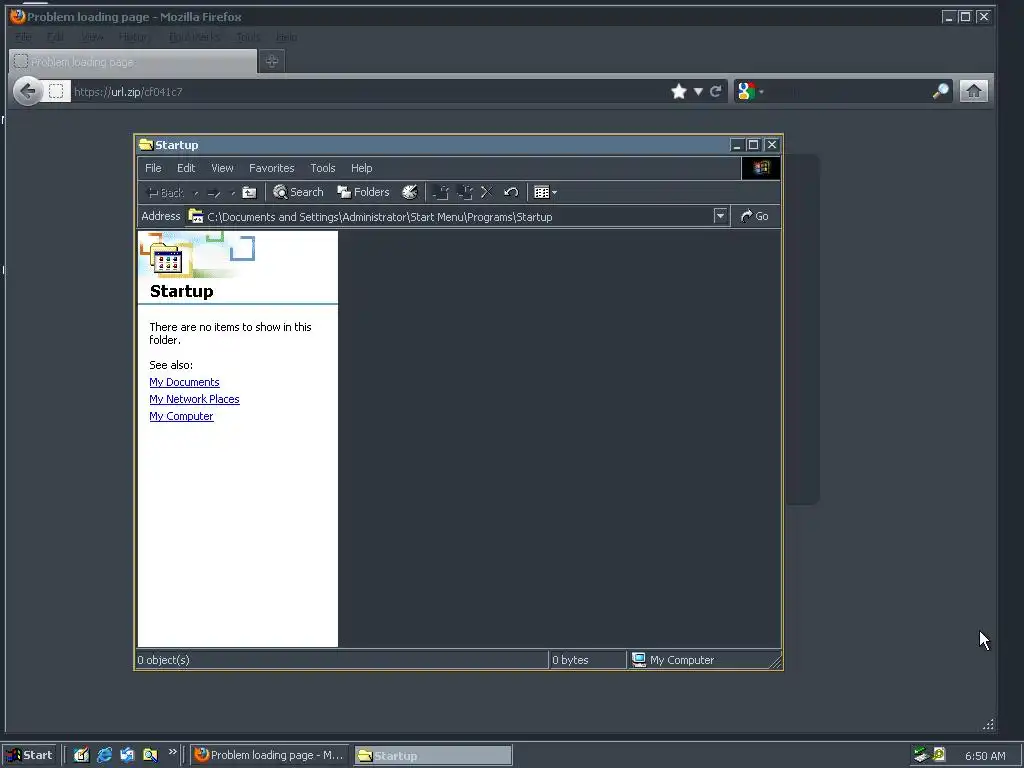1024x768 pixels.
Task: Reload the page in Firefox
Action: [716, 91]
